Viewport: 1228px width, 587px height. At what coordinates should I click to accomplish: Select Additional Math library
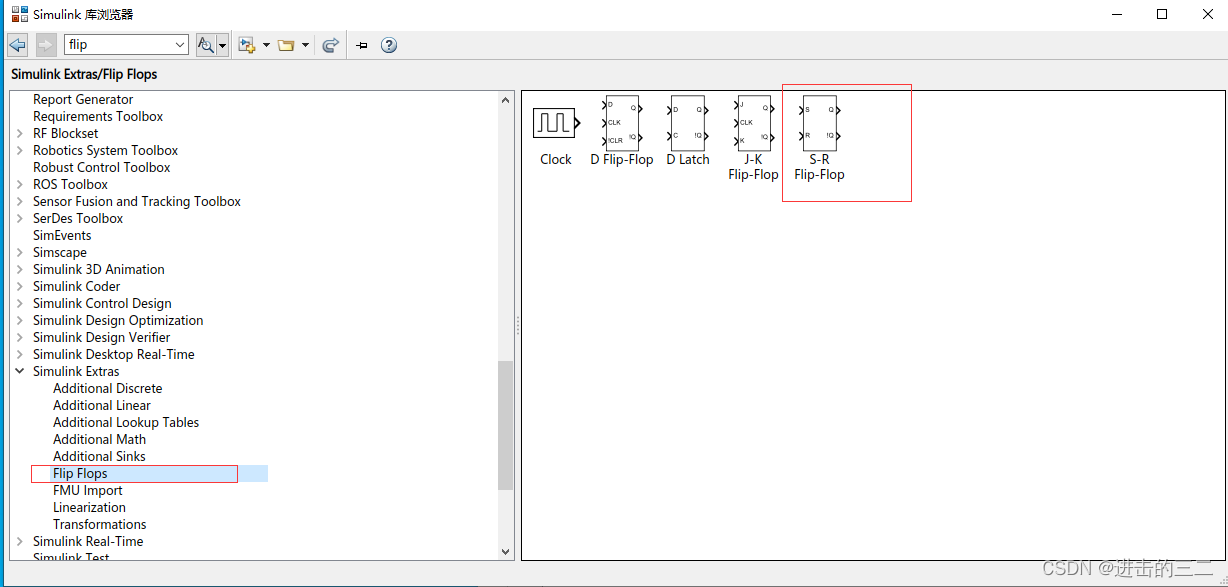click(100, 439)
